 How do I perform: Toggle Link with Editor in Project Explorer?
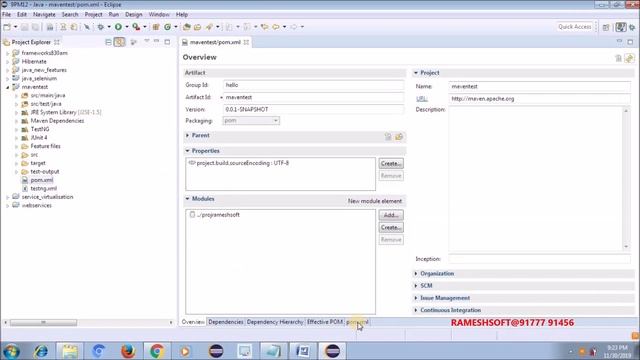pos(119,42)
